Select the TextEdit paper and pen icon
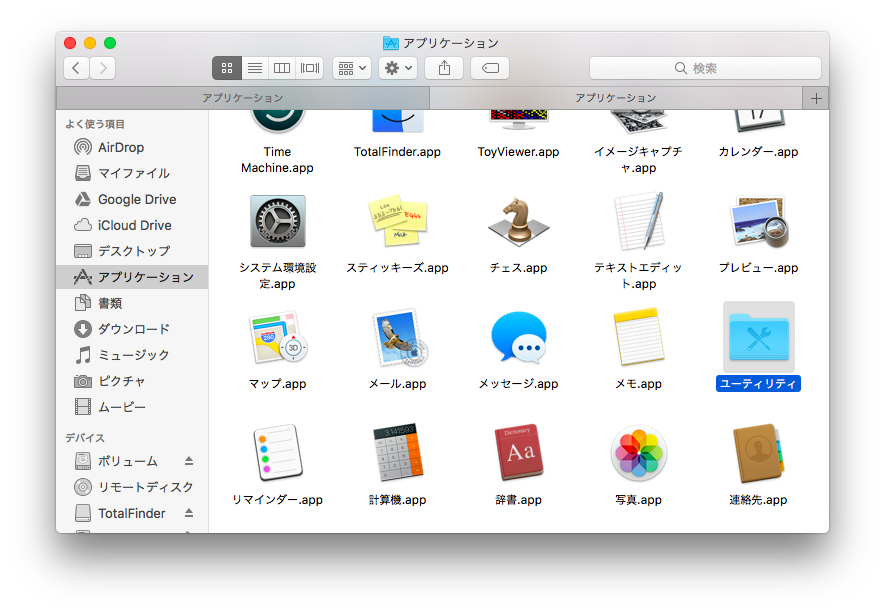This screenshot has width=885, height=613. pyautogui.click(x=638, y=221)
